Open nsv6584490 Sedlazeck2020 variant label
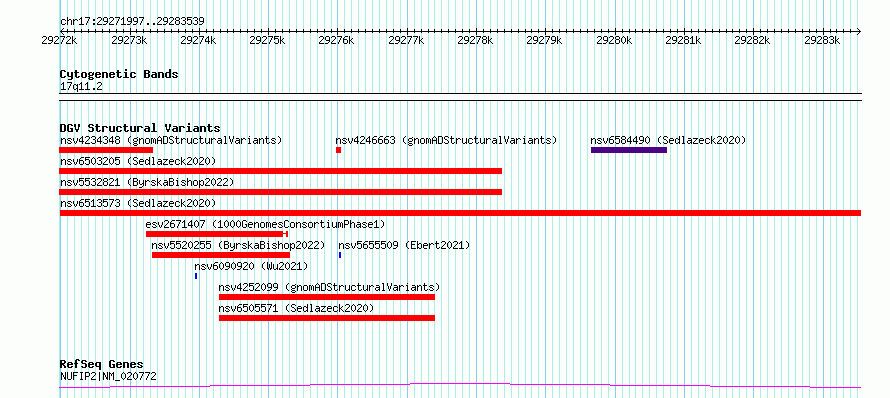Viewport: 890px width, 398px height. (x=668, y=140)
